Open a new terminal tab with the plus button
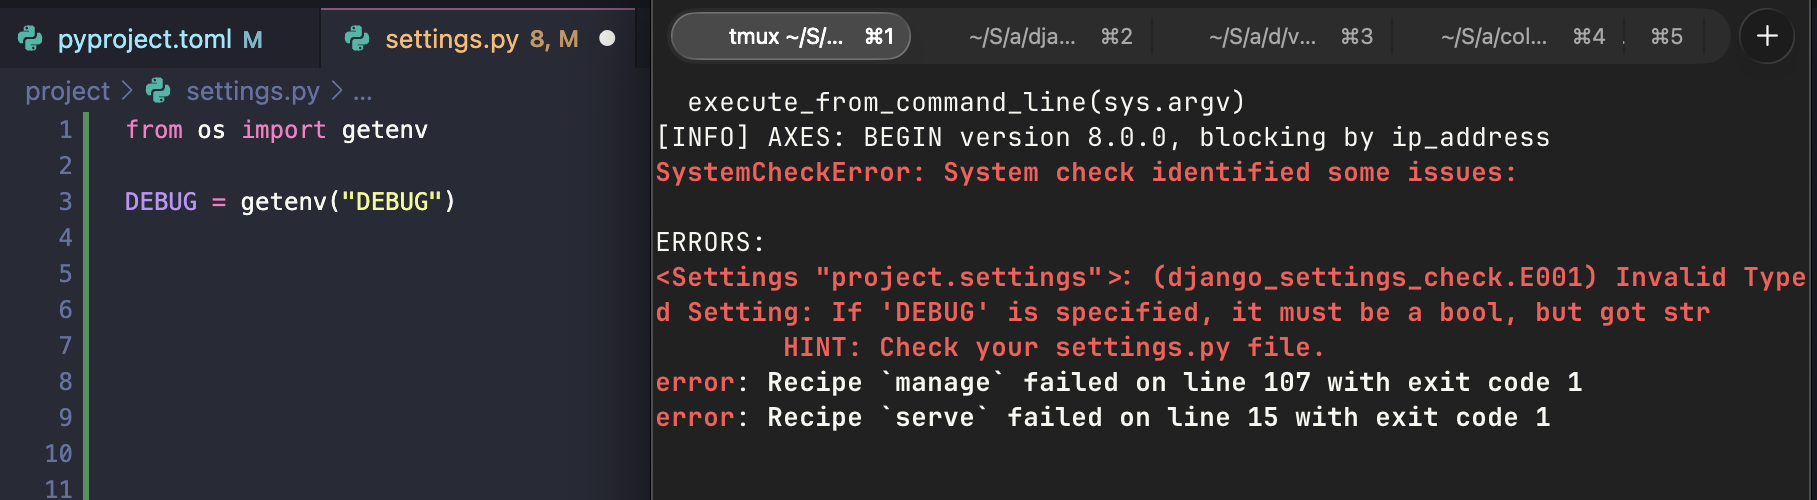This screenshot has height=500, width=1817. click(1767, 36)
